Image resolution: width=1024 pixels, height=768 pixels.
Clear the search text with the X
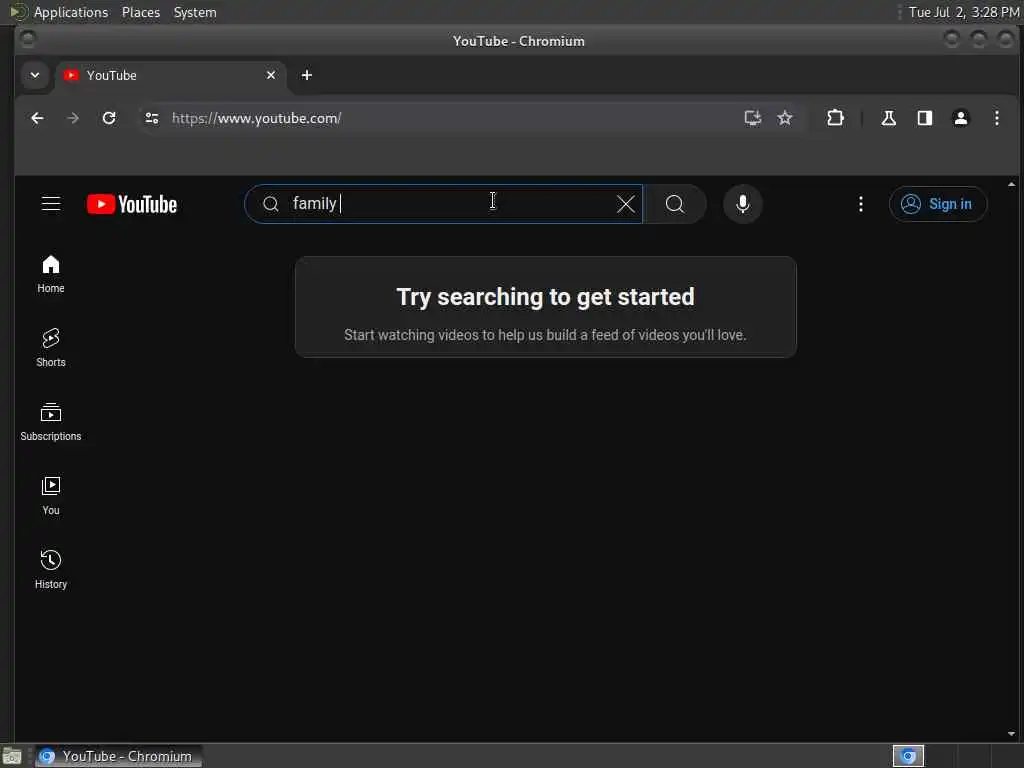click(x=625, y=204)
